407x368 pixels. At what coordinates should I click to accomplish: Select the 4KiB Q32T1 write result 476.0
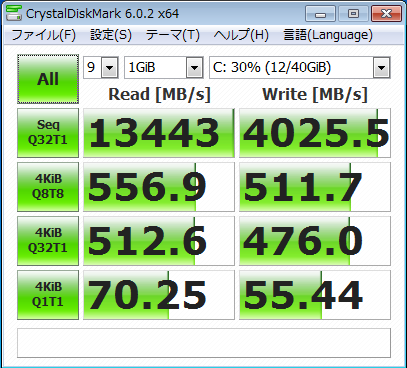[x=315, y=241]
